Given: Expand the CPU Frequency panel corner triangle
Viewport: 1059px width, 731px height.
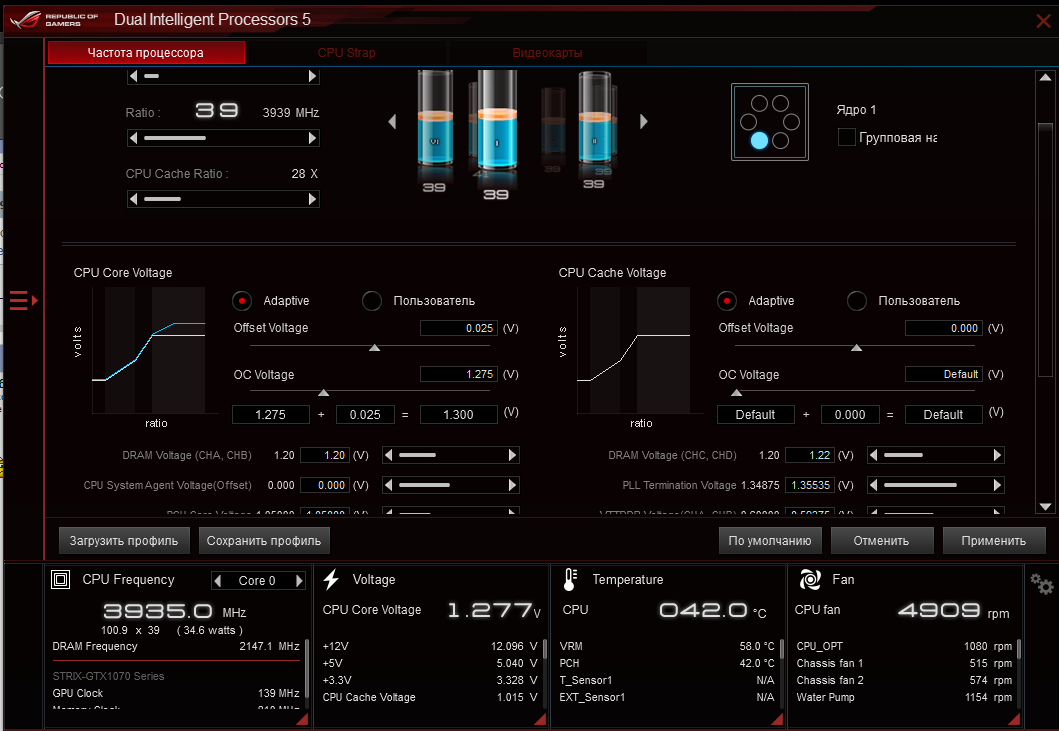Looking at the screenshot, I should point(303,720).
